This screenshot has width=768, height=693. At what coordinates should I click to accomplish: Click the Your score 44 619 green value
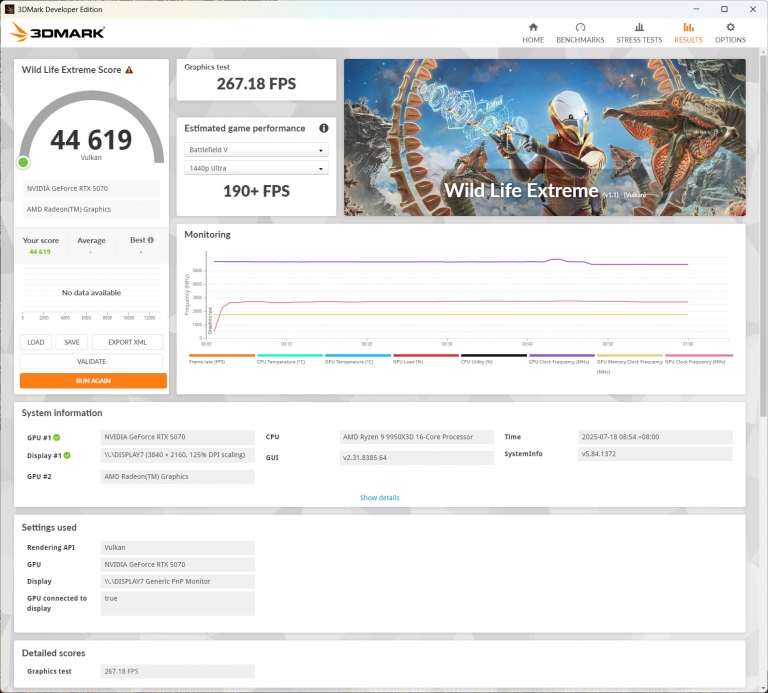pos(40,252)
